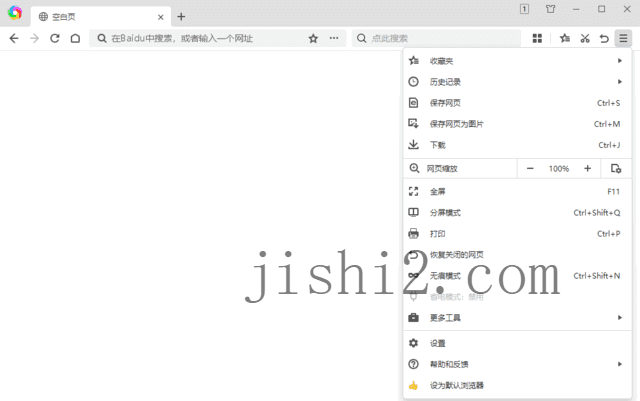Choose 保存网页 from the menu
Screen dimensions: 640x401
(x=517, y=103)
